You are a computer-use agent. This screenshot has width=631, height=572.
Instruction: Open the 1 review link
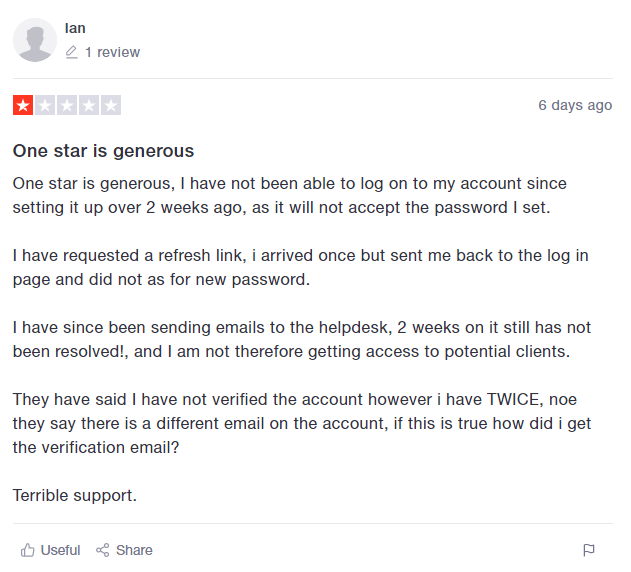pos(112,52)
